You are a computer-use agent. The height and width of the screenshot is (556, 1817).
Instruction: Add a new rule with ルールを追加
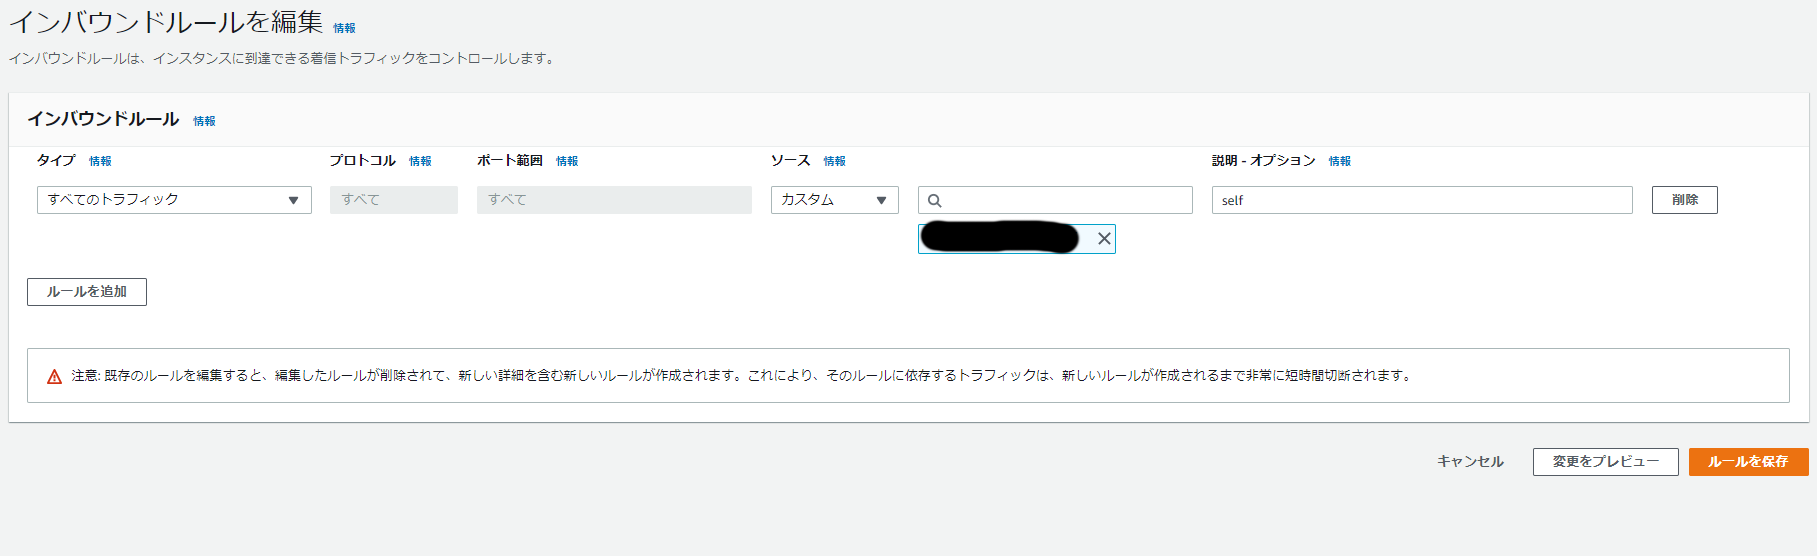[87, 292]
